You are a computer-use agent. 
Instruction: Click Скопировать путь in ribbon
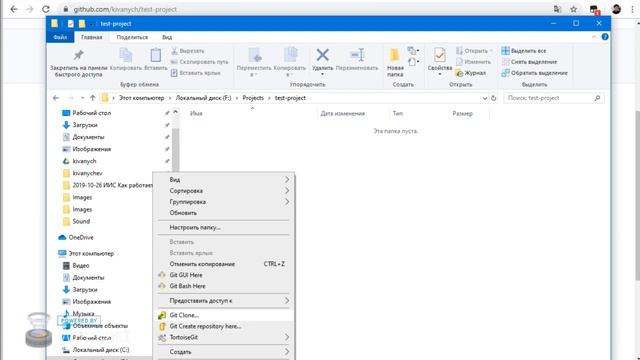click(199, 62)
